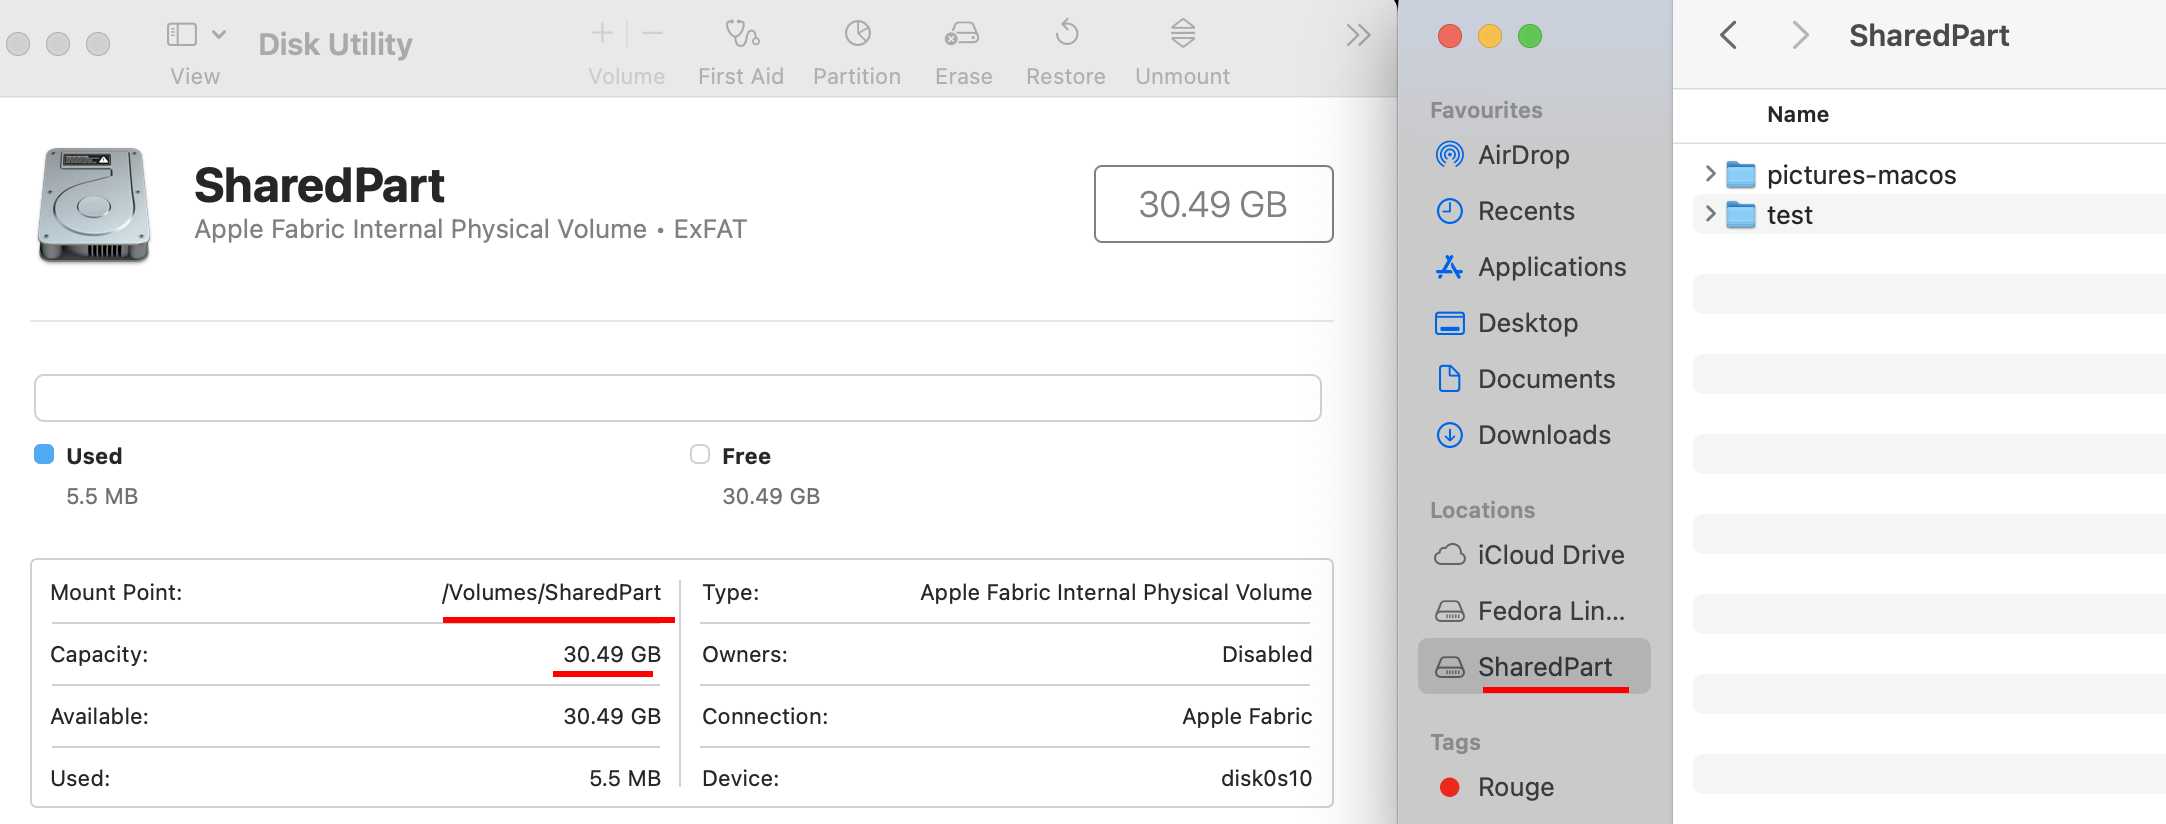This screenshot has height=824, width=2166.
Task: Close the Finder window with red button
Action: [x=1450, y=36]
